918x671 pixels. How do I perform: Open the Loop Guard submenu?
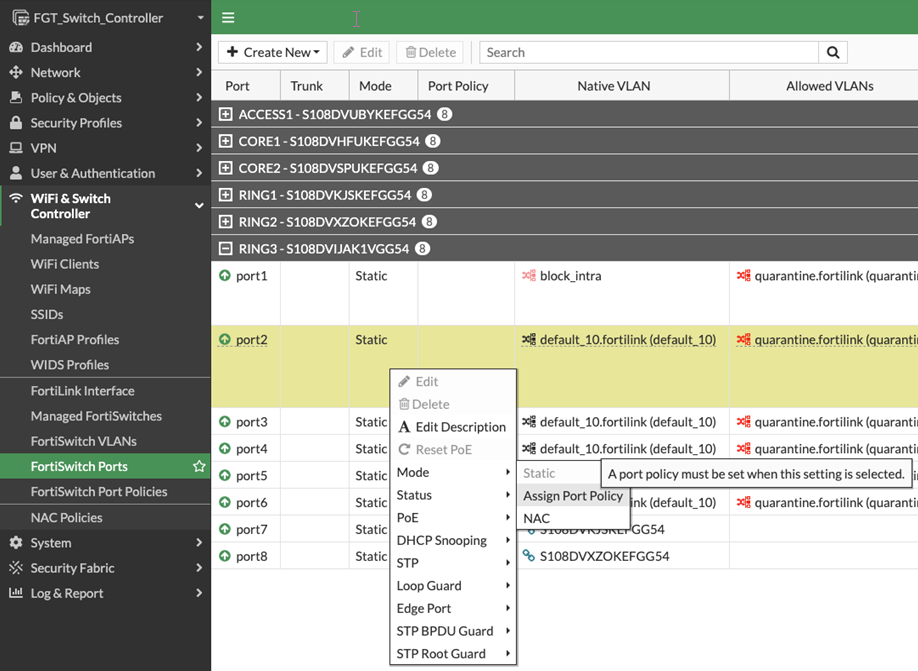[x=453, y=586]
